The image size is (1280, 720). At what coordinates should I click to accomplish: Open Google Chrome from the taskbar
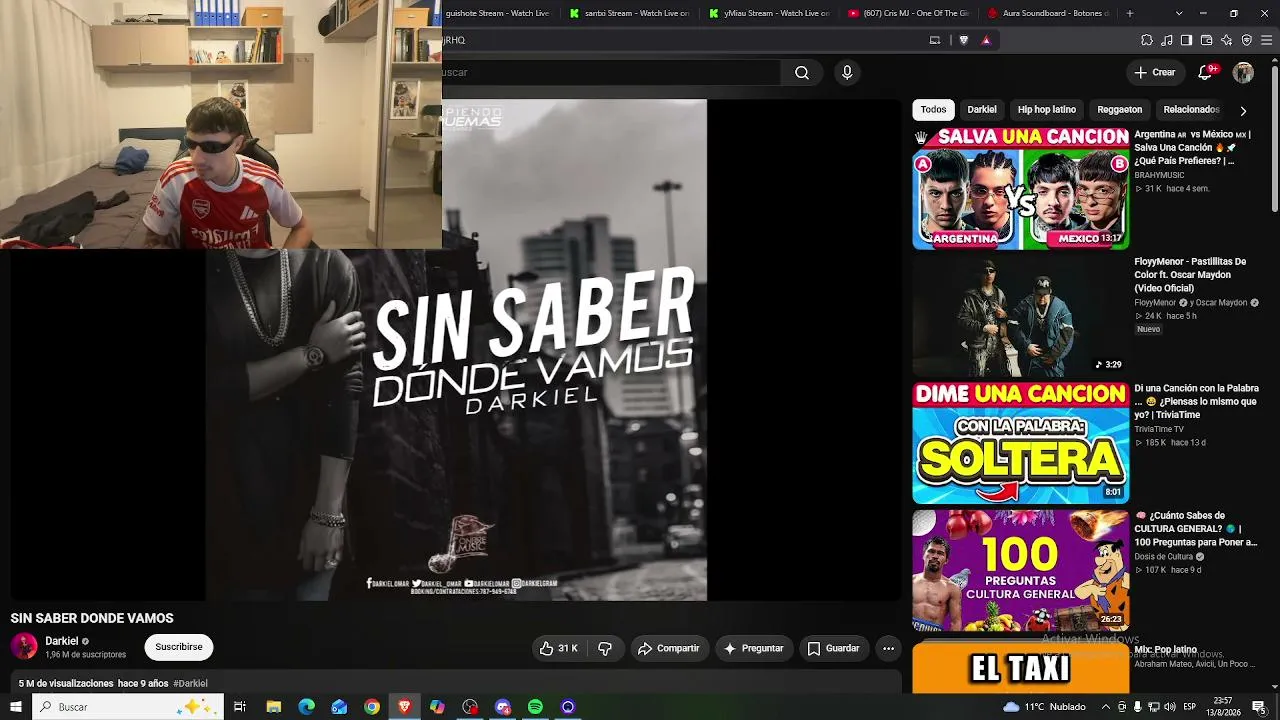tap(372, 707)
